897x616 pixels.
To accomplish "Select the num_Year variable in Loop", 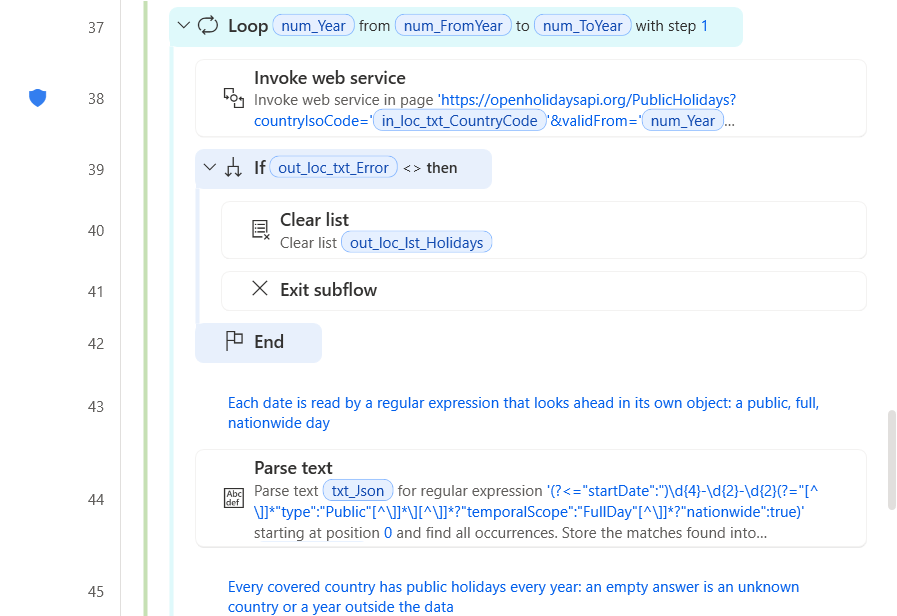I will (313, 26).
